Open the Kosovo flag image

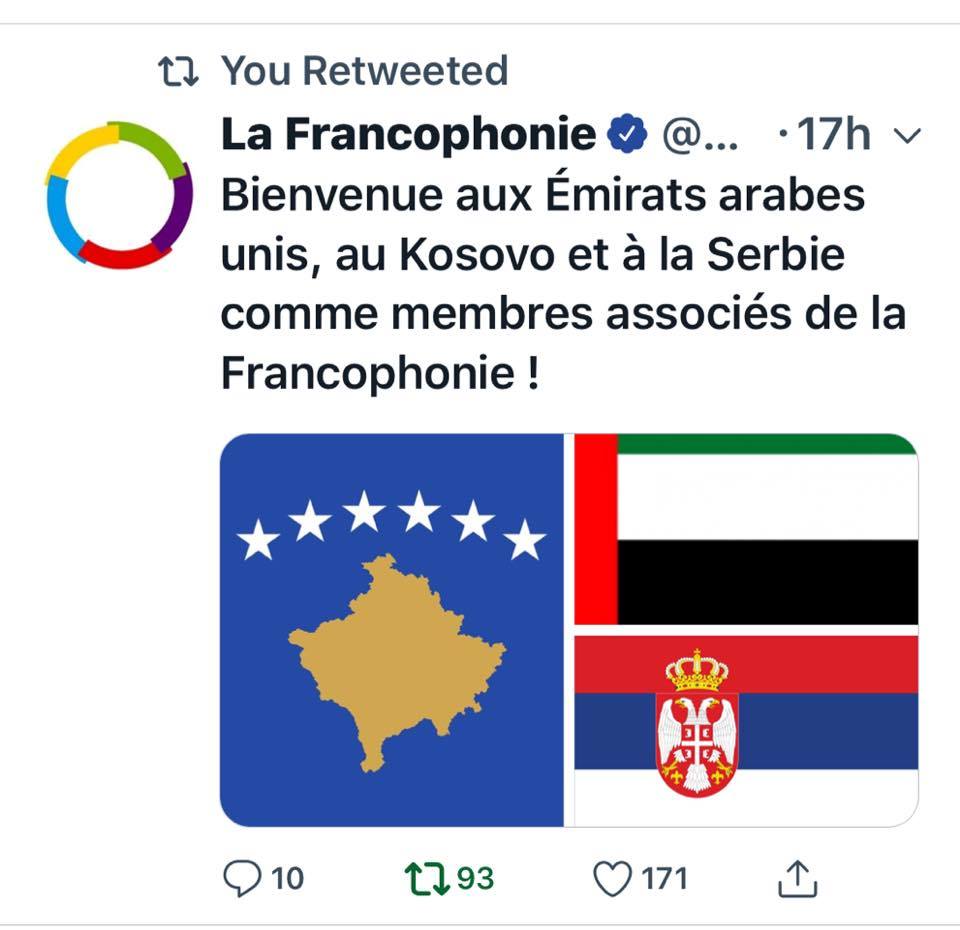(x=391, y=630)
